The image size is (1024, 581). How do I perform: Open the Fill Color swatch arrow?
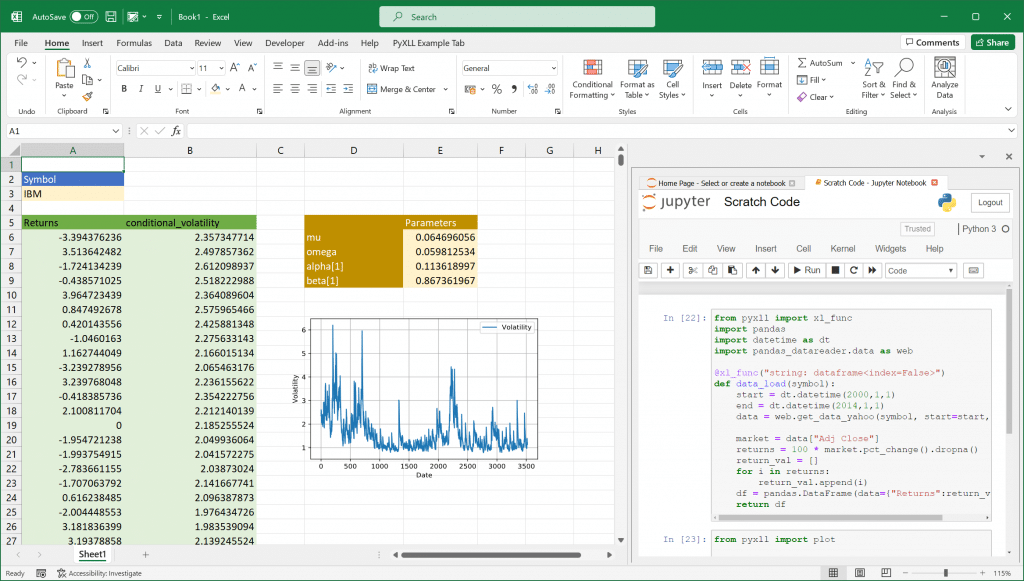pyautogui.click(x=227, y=89)
